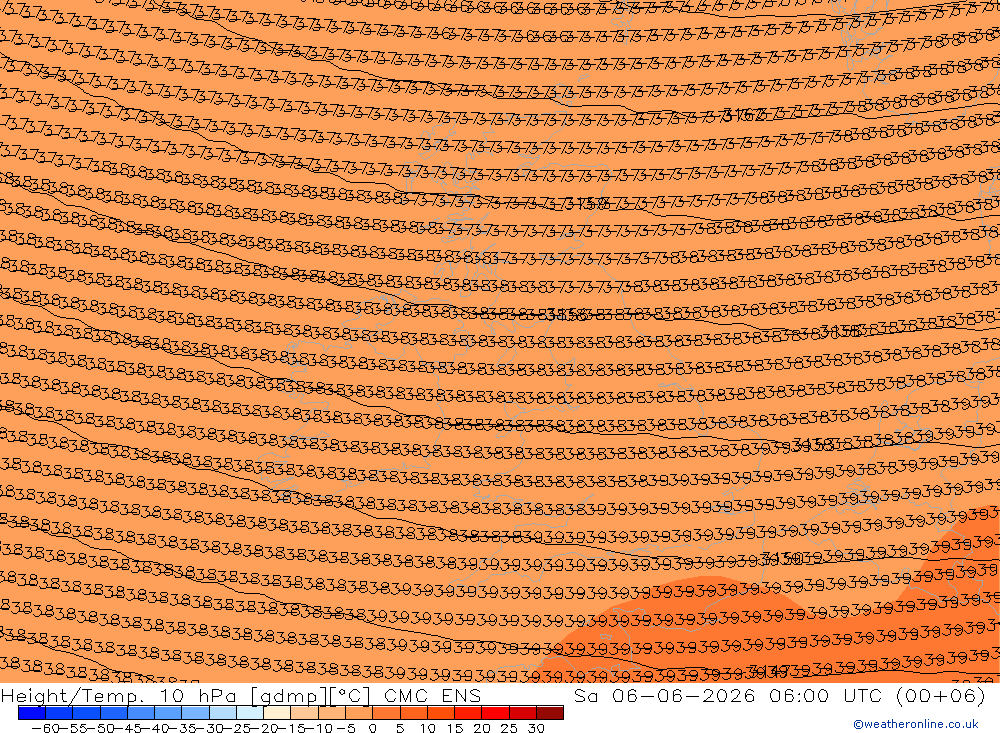Click the 'CMC ENS' model label
The image size is (1000, 733).
[x=432, y=695]
